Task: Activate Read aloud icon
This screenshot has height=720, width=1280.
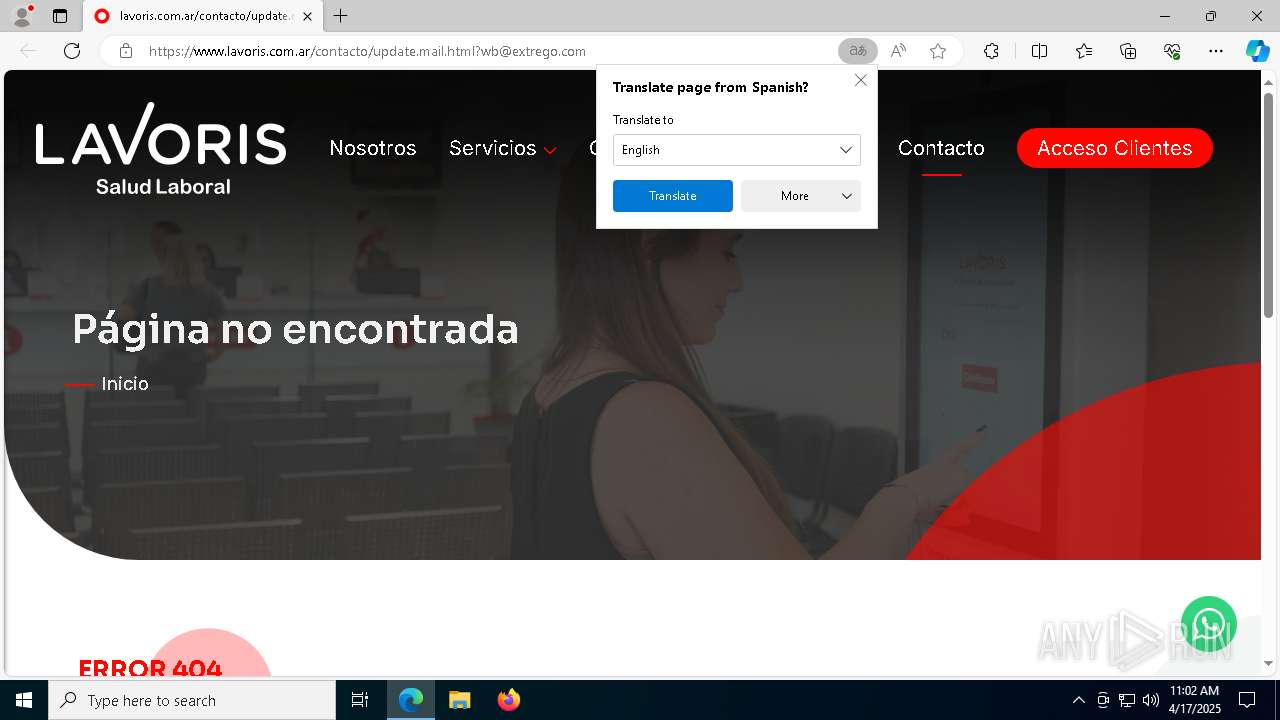Action: pos(898,51)
